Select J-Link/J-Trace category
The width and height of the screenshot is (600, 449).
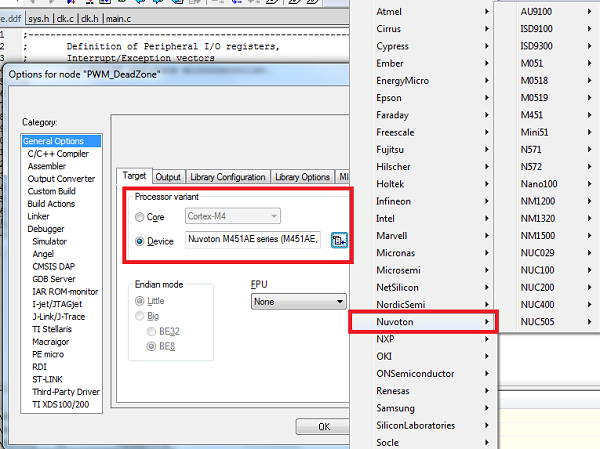point(59,317)
